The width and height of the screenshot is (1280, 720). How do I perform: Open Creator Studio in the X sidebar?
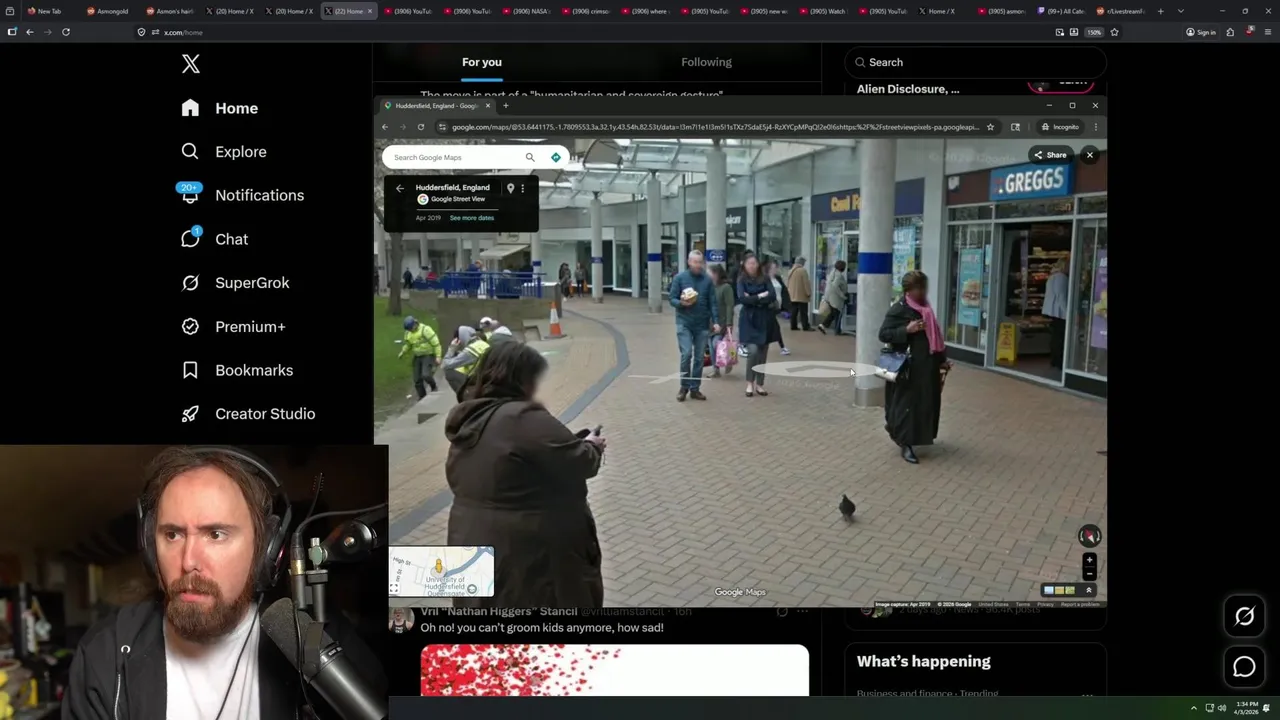click(x=249, y=414)
